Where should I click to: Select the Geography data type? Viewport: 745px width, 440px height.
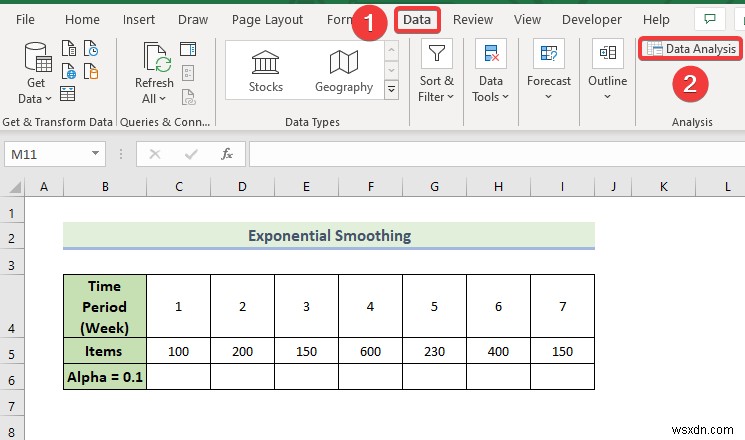(x=344, y=71)
